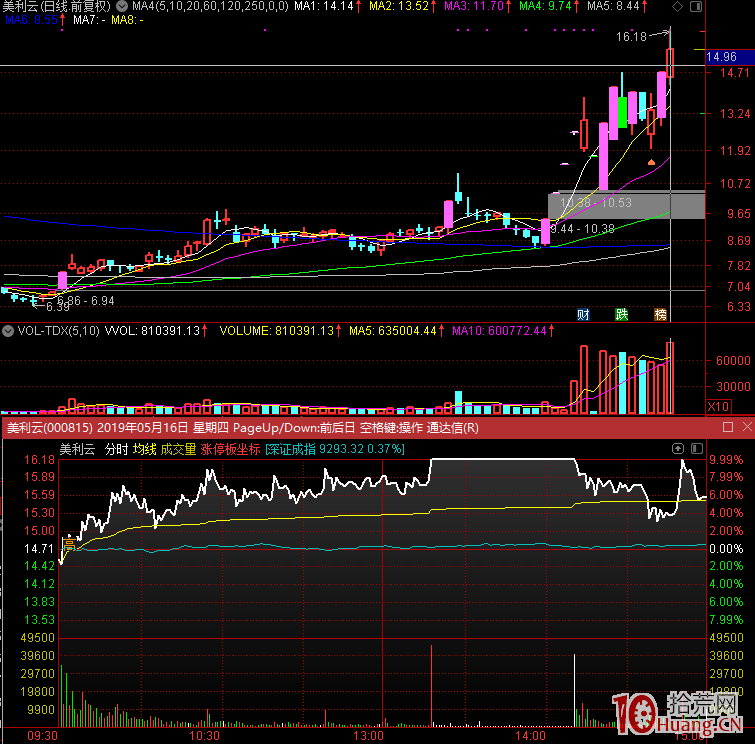Click the 10.38 - 10.53 gap label
755x744 pixels.
point(596,203)
